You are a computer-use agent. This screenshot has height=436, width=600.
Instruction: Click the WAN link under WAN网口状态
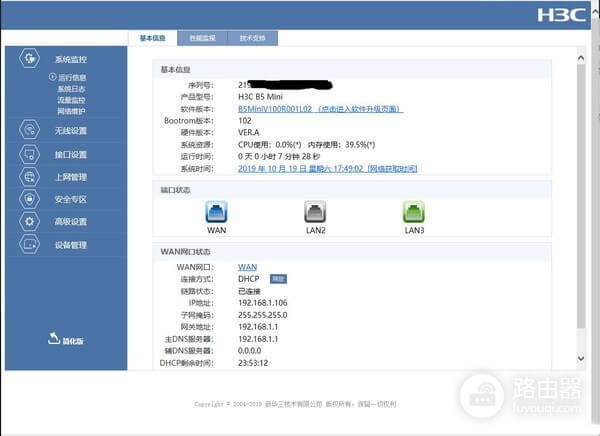coord(247,266)
